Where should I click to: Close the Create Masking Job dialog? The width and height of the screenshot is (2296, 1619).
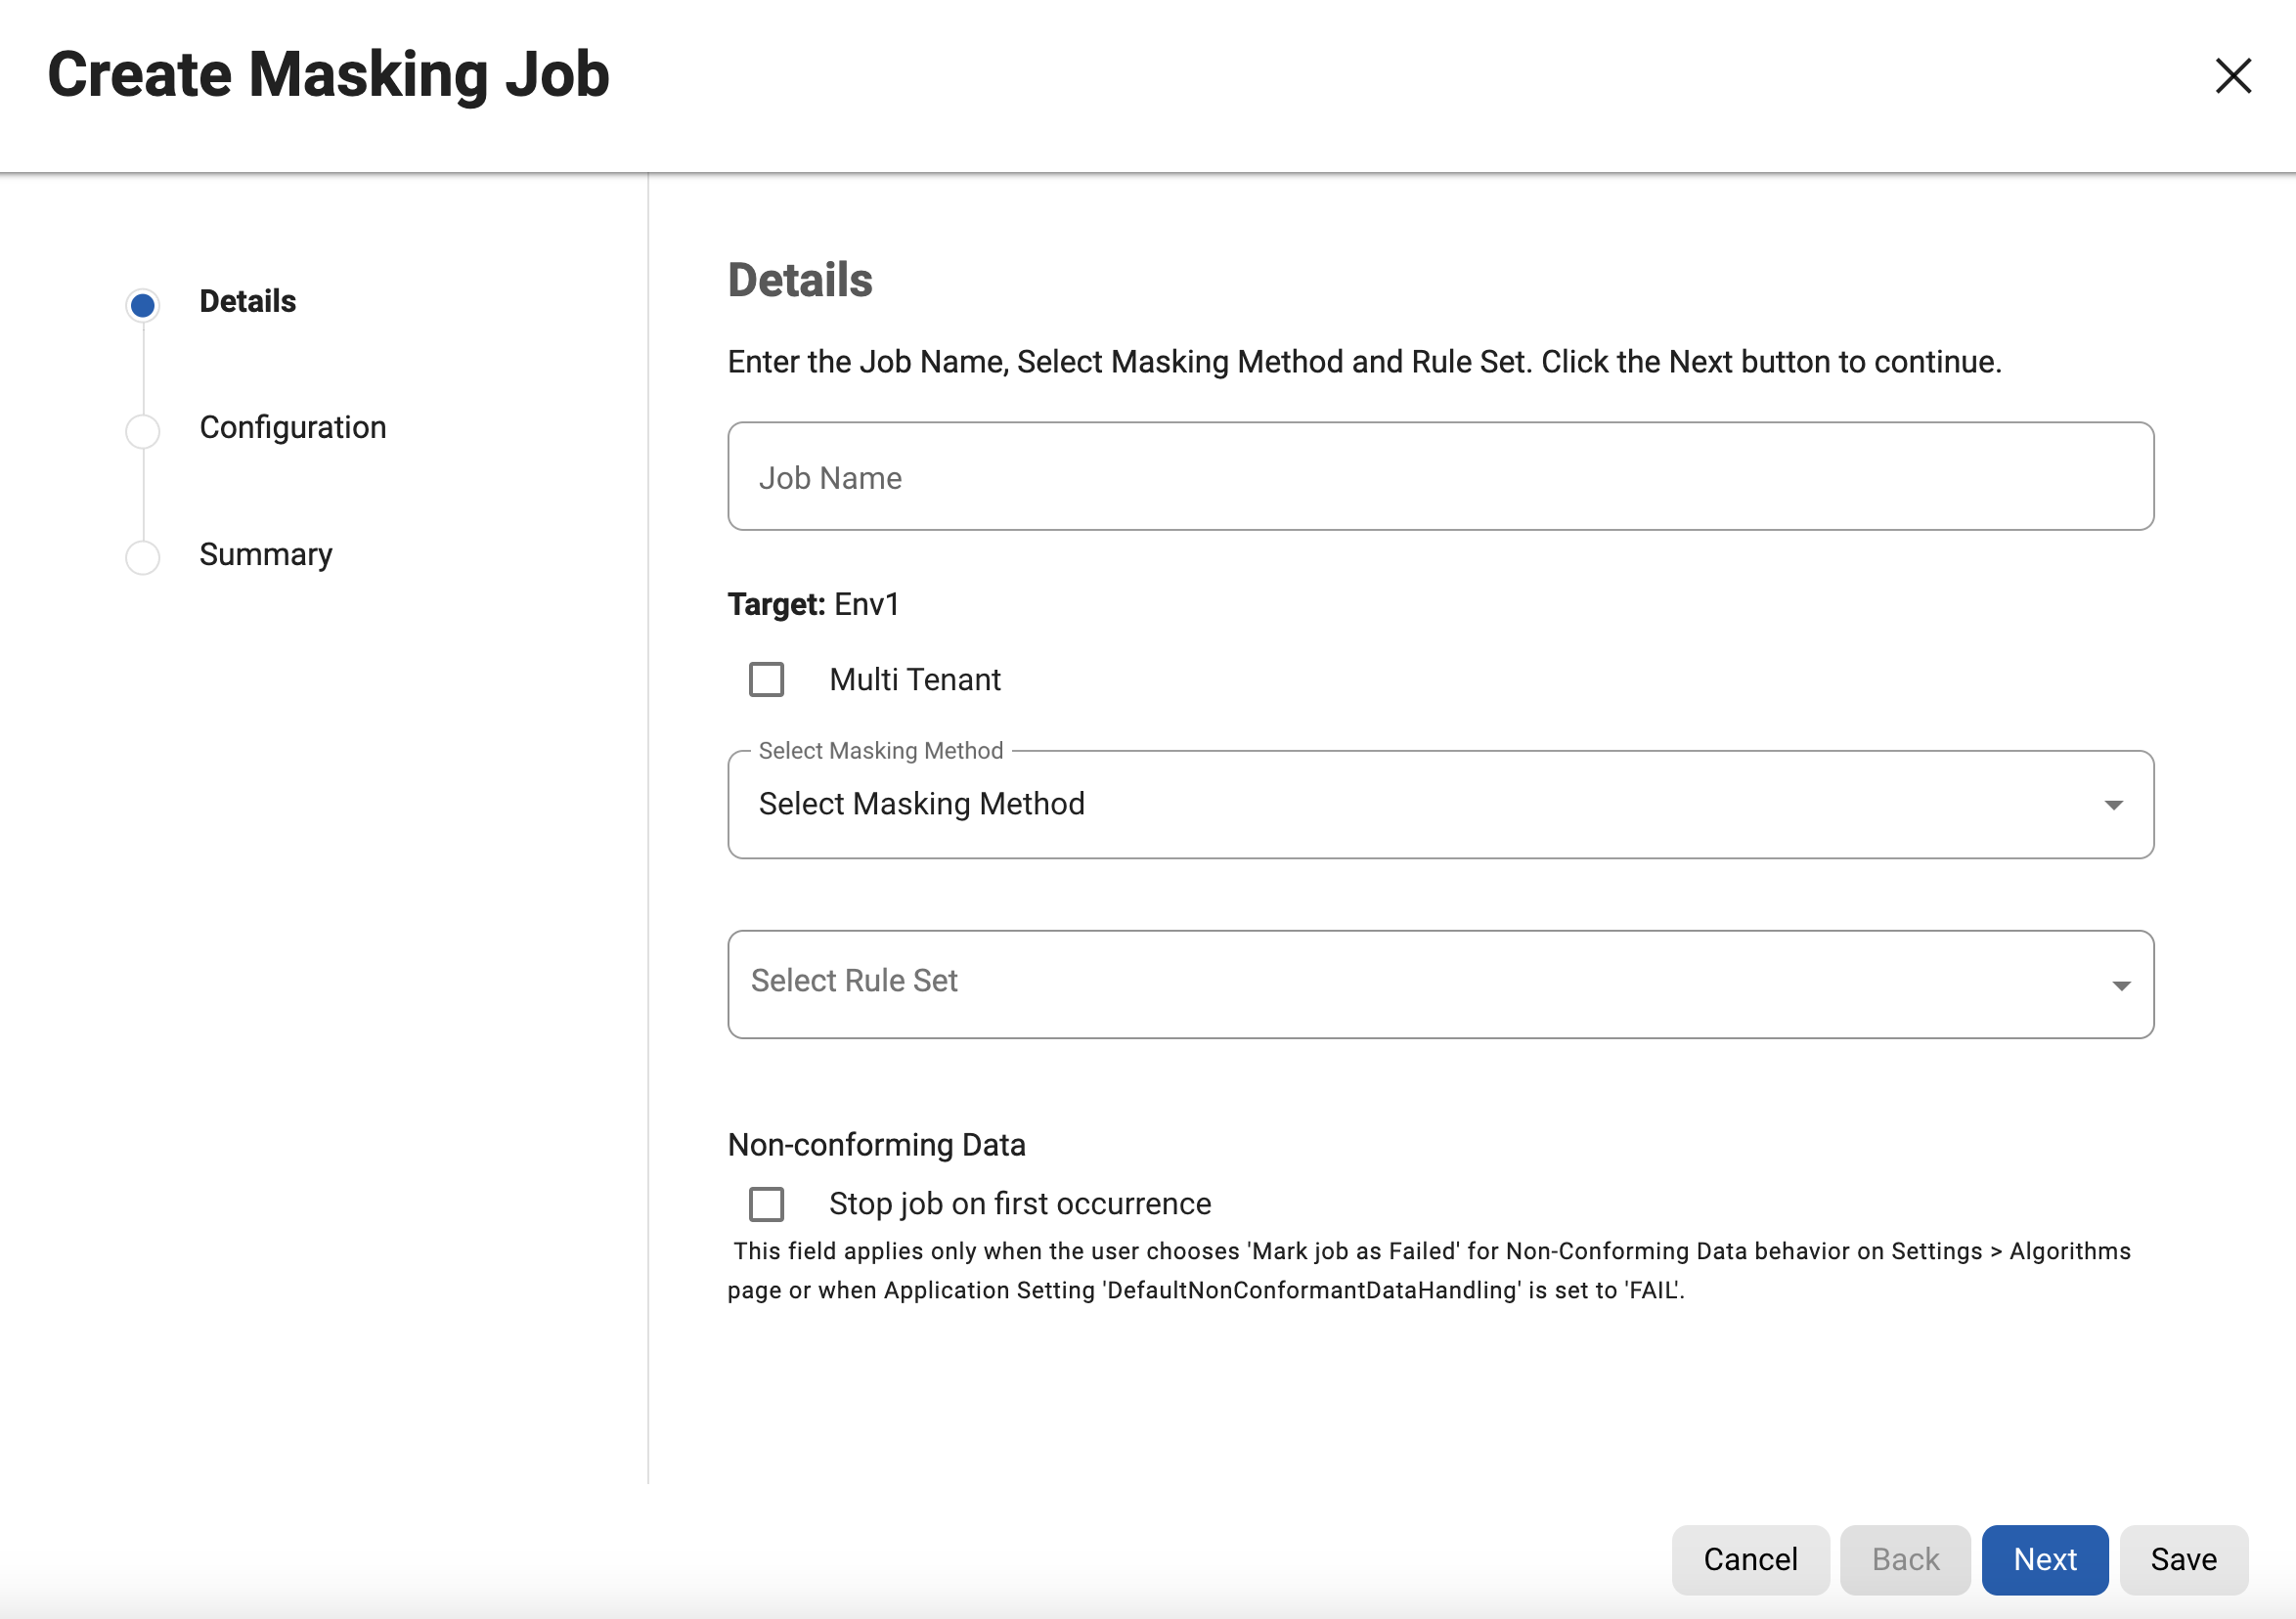coord(2233,75)
